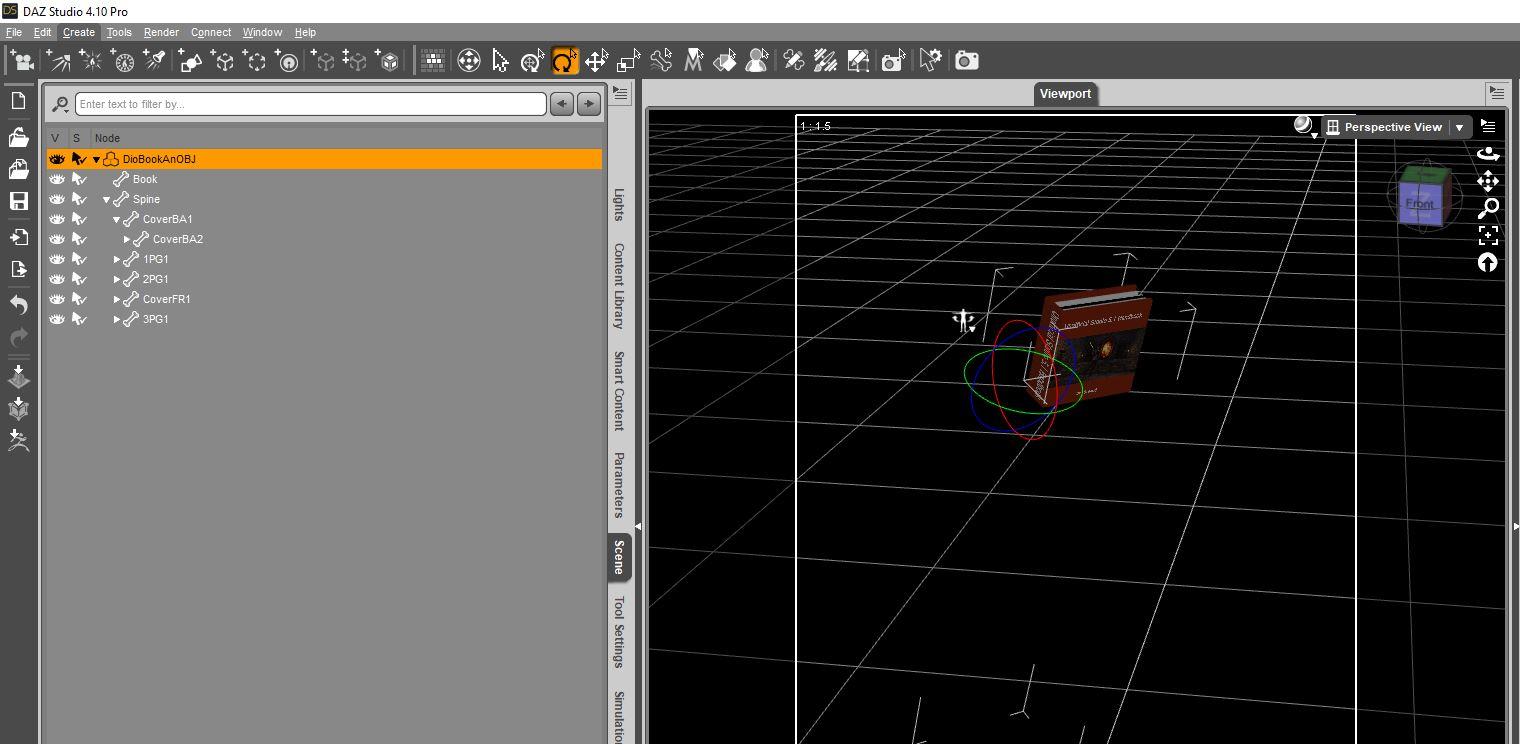This screenshot has height=744, width=1520.
Task: Click next filter result arrow button
Action: (x=589, y=103)
